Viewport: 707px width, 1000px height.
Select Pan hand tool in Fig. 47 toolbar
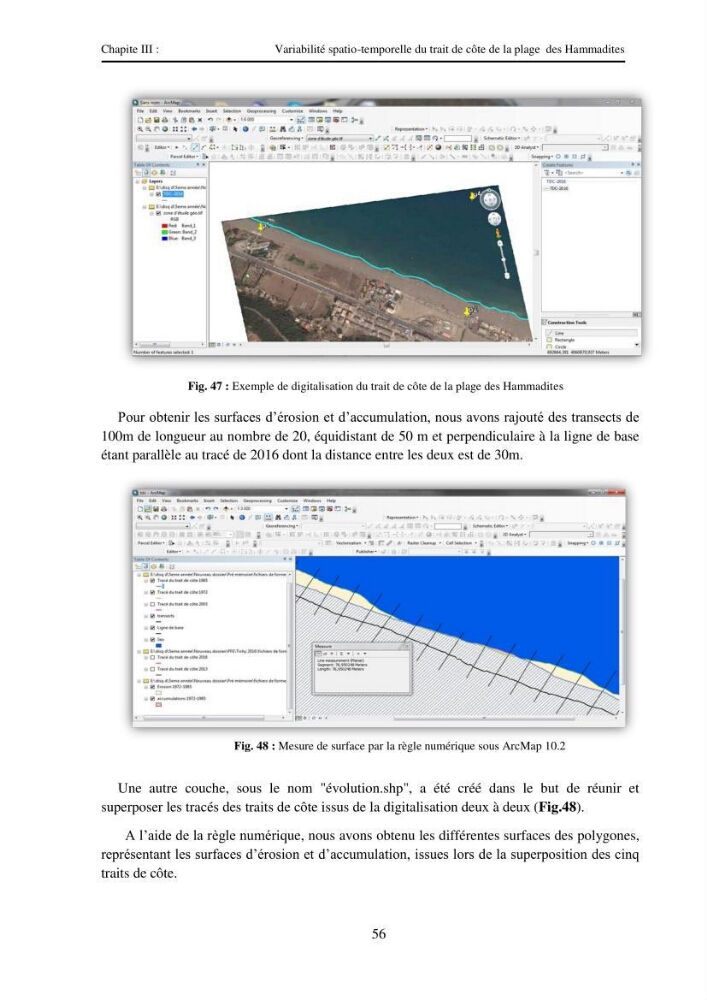coord(156,129)
